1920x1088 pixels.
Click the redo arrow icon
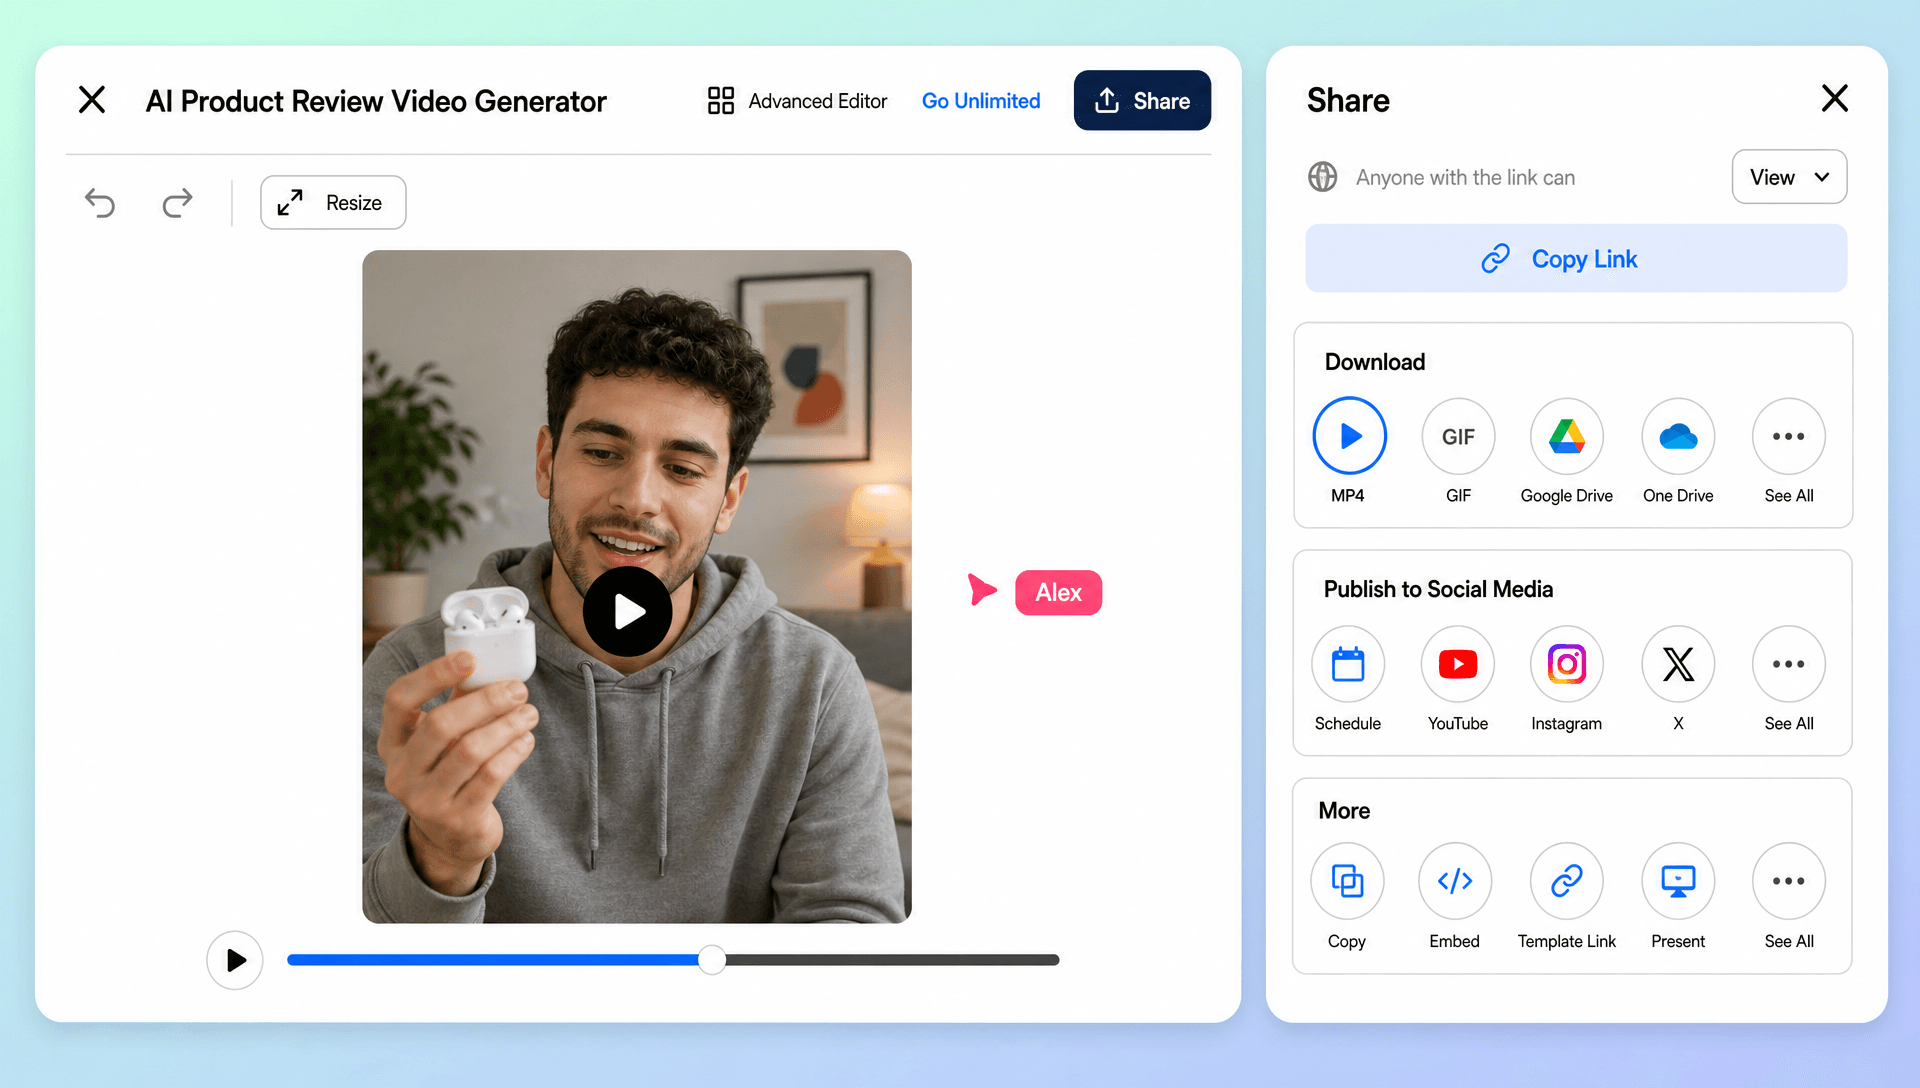[177, 203]
